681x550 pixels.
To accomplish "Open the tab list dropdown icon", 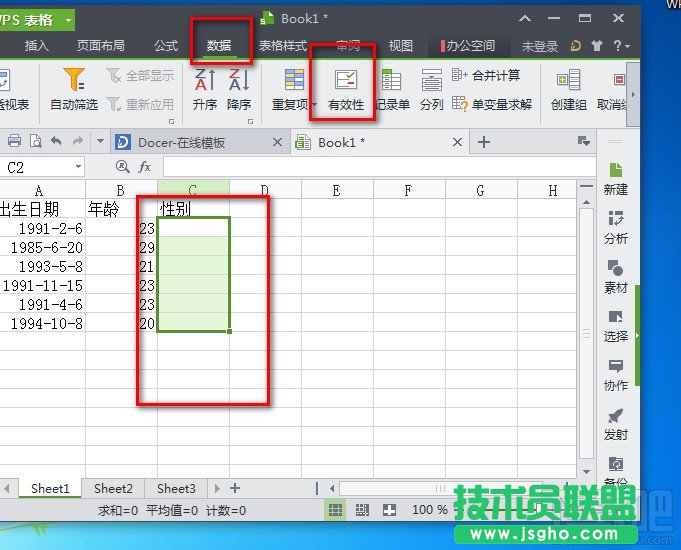I will tap(583, 141).
